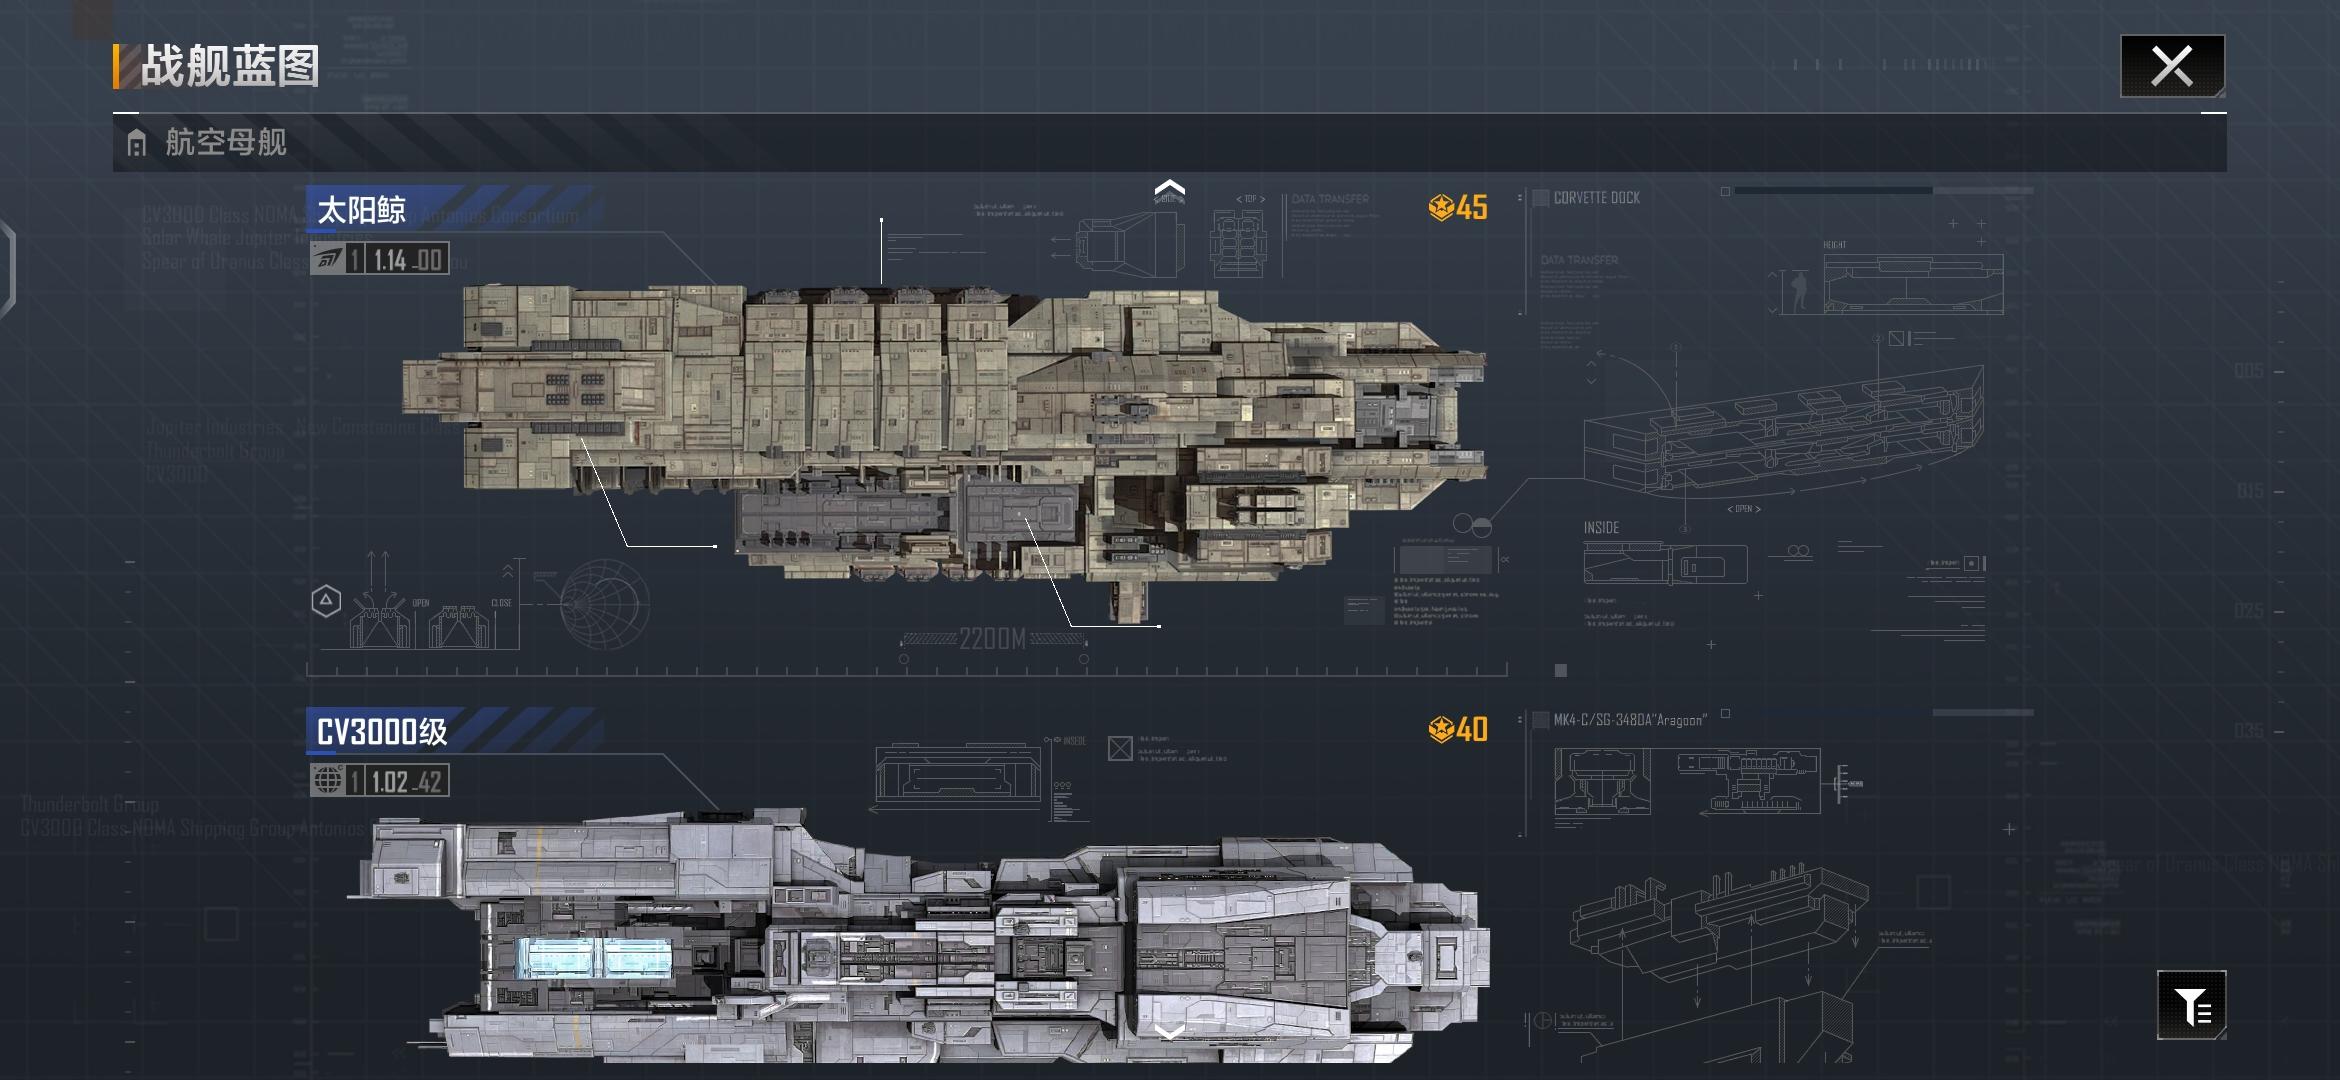Click the 太阳鲸 version tag 1.14_00

(x=407, y=260)
